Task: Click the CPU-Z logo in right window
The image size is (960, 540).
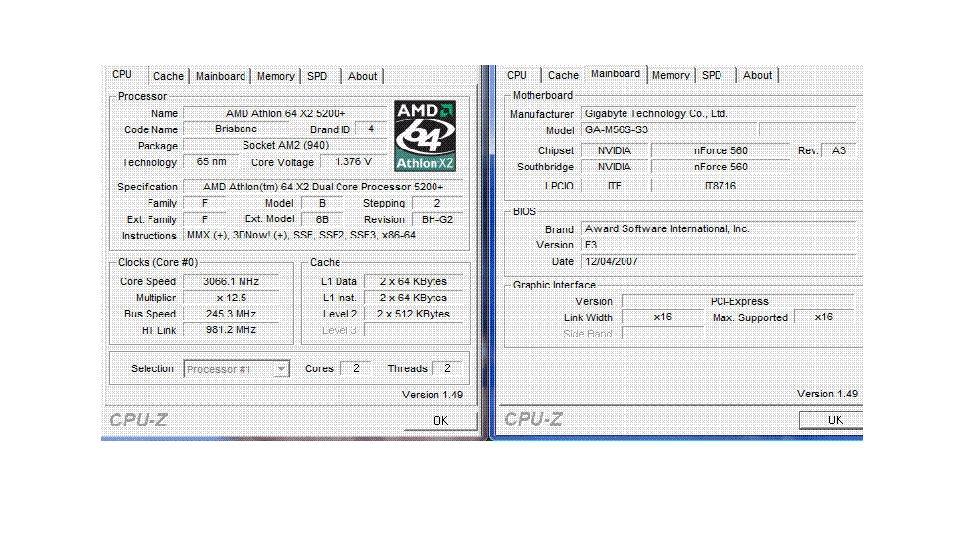Action: tap(533, 419)
